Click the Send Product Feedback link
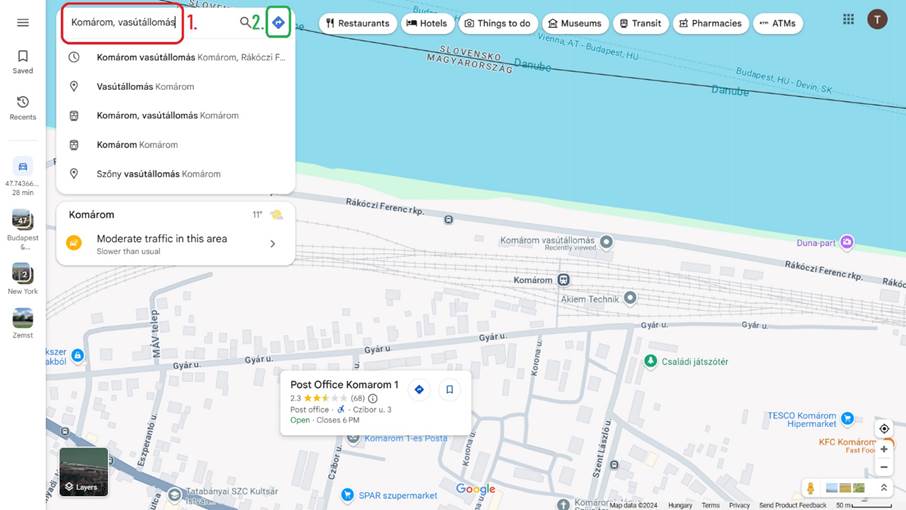The image size is (906, 510). coord(792,505)
